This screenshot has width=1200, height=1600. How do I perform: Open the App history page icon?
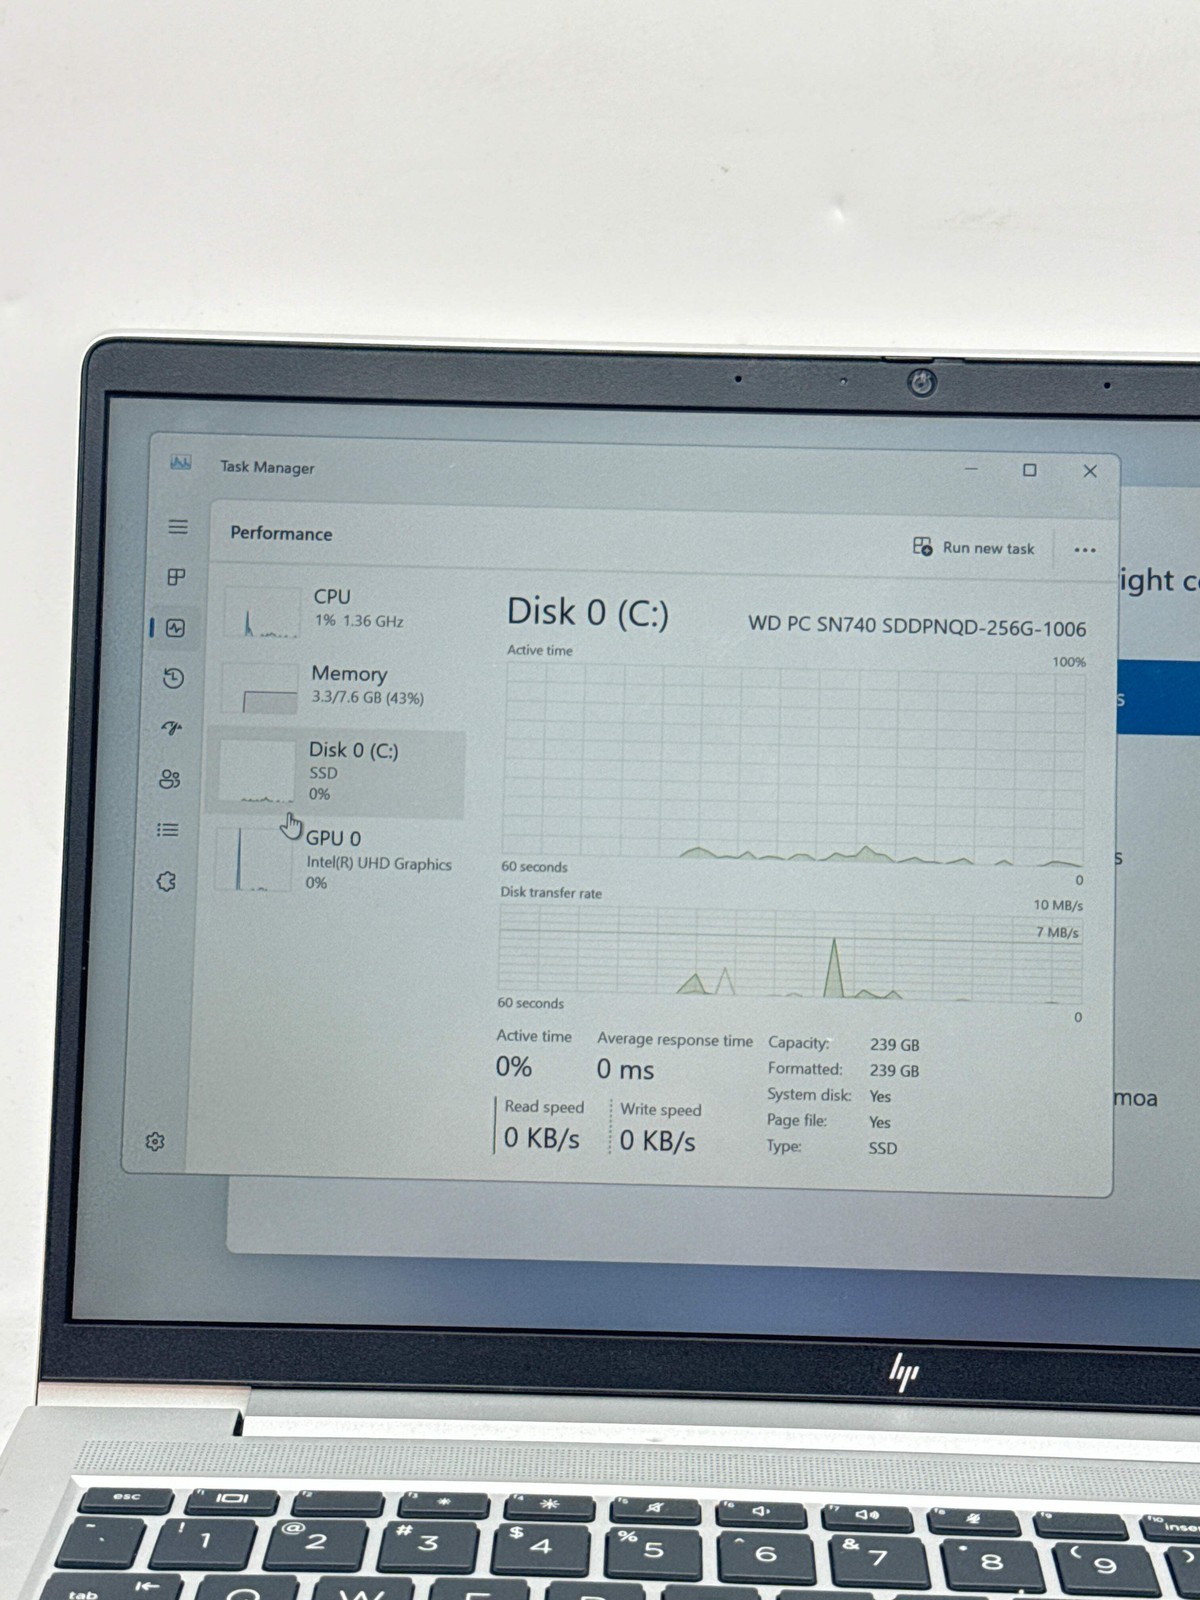(x=174, y=678)
